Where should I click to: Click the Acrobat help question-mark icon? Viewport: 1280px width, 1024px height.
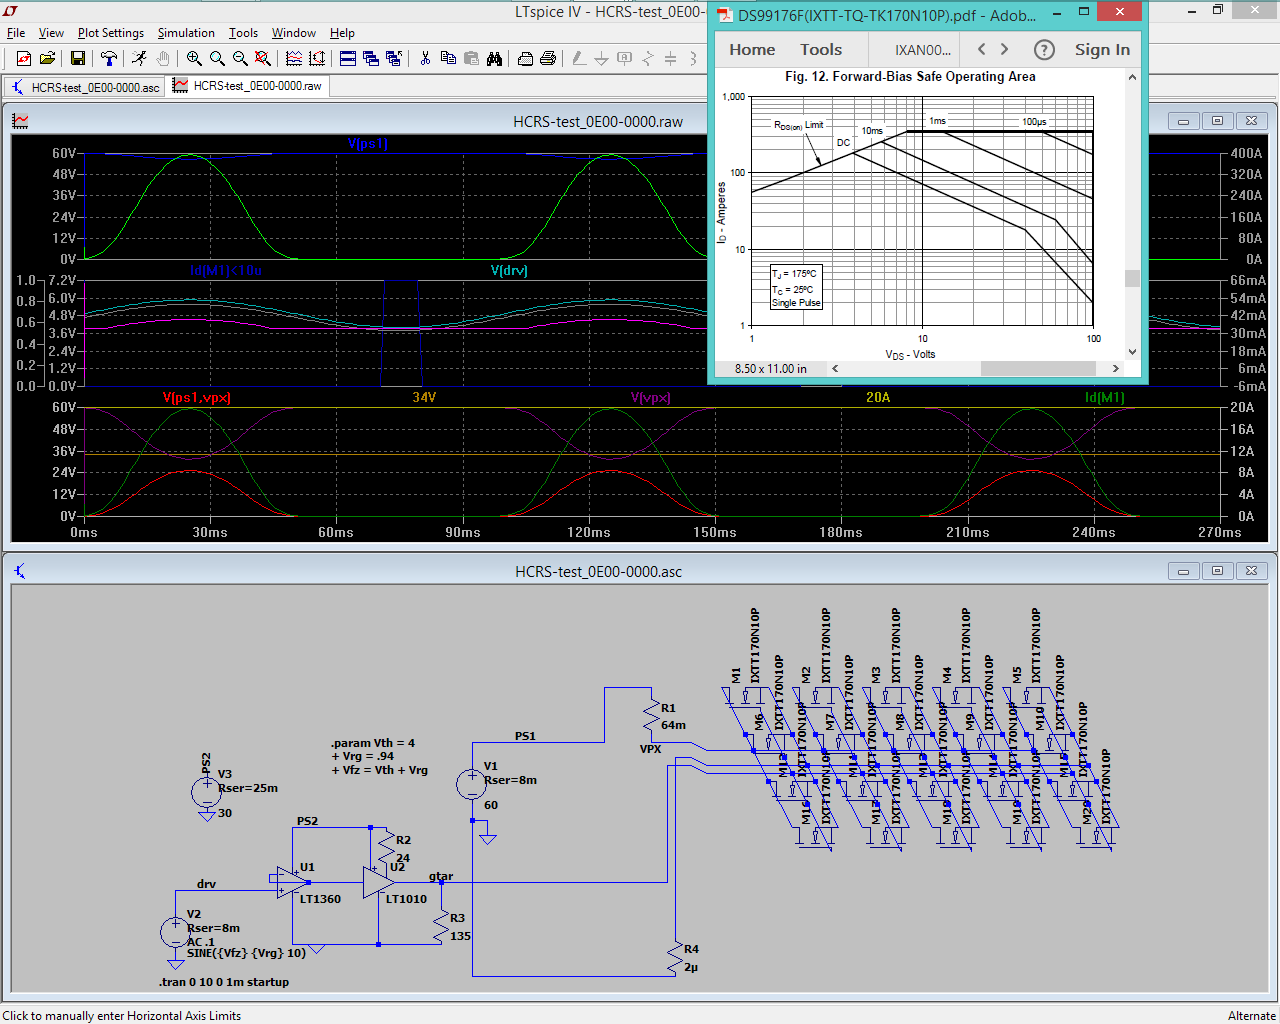pos(1044,49)
